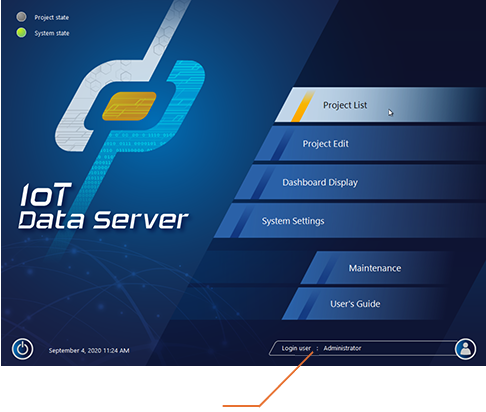This screenshot has height=412, width=486.
Task: Click the gray Project state indicator
Action: click(x=21, y=17)
